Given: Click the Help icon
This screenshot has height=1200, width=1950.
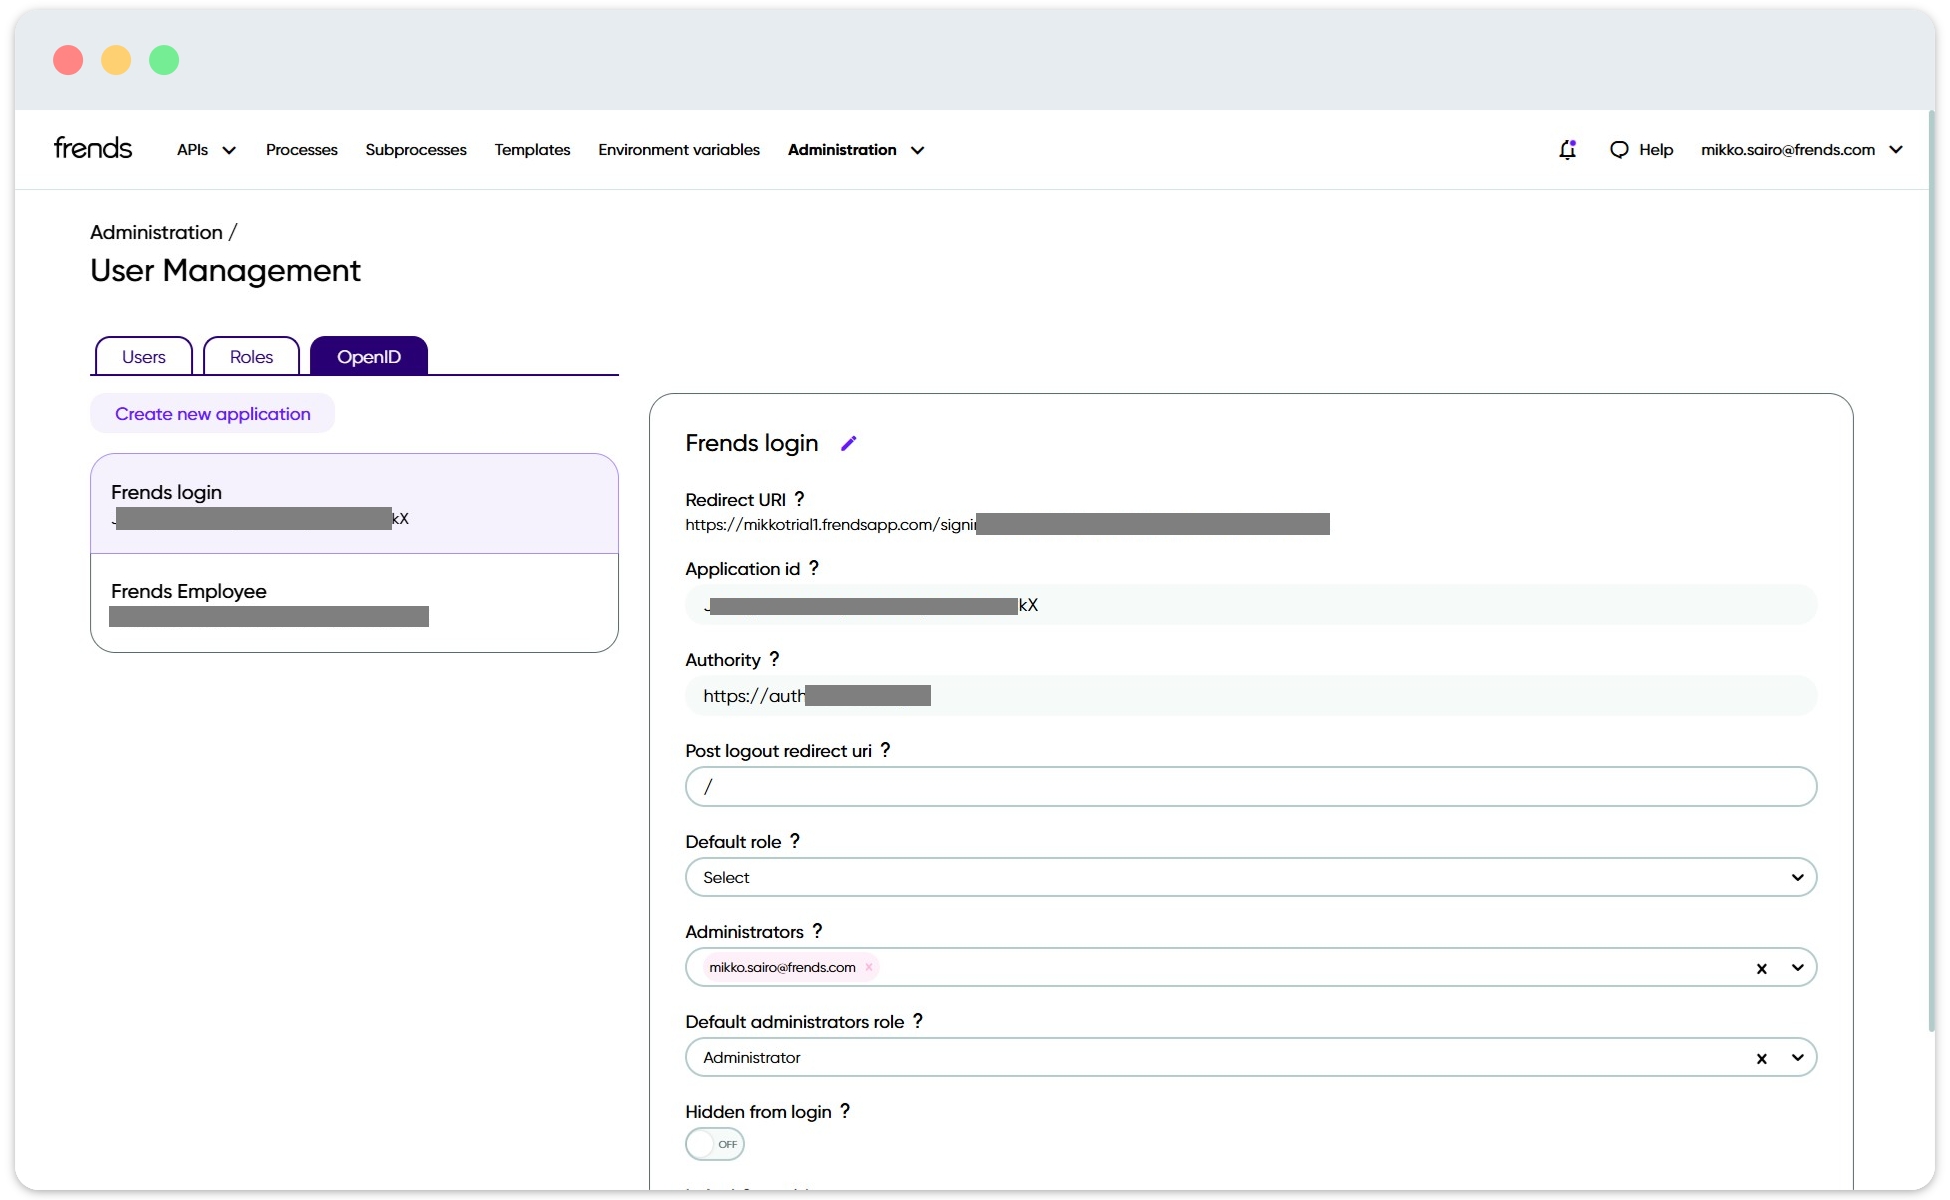Looking at the screenshot, I should [1640, 149].
